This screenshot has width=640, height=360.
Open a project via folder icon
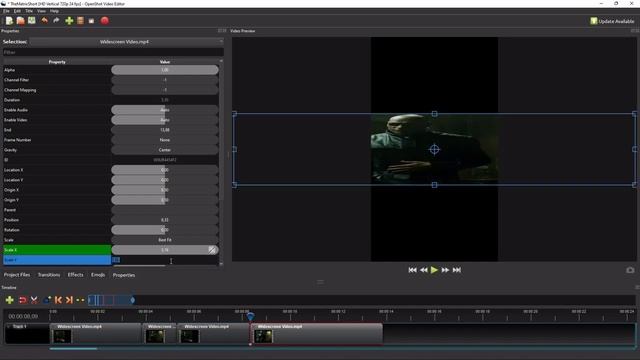click(20, 20)
